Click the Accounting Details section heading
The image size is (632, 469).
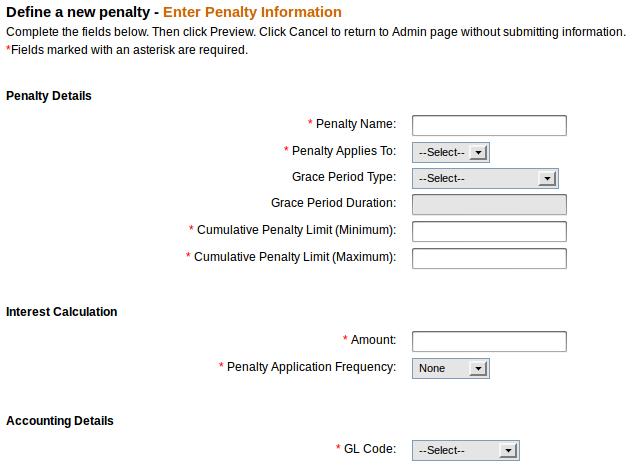[60, 421]
